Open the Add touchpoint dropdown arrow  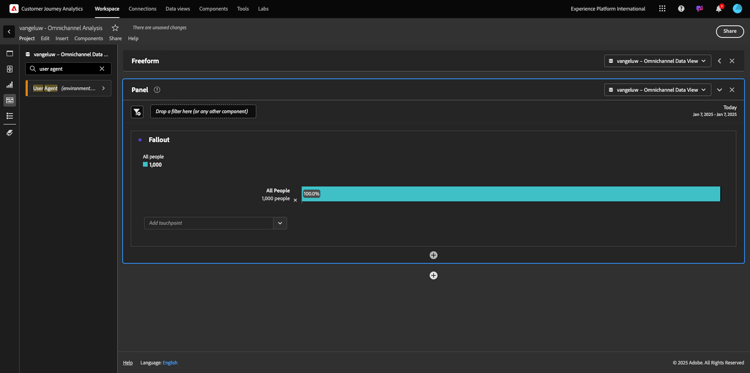point(280,223)
